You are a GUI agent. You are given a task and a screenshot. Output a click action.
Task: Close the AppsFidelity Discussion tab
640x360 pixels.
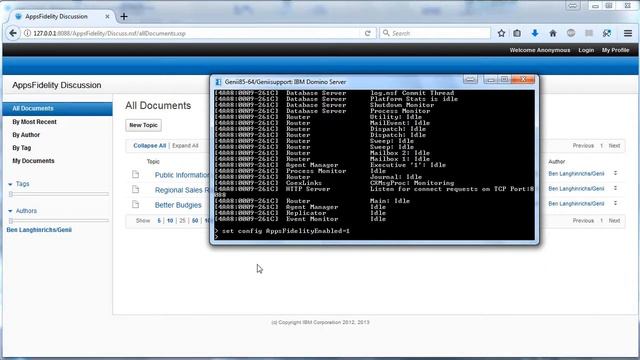pyautogui.click(x=107, y=17)
